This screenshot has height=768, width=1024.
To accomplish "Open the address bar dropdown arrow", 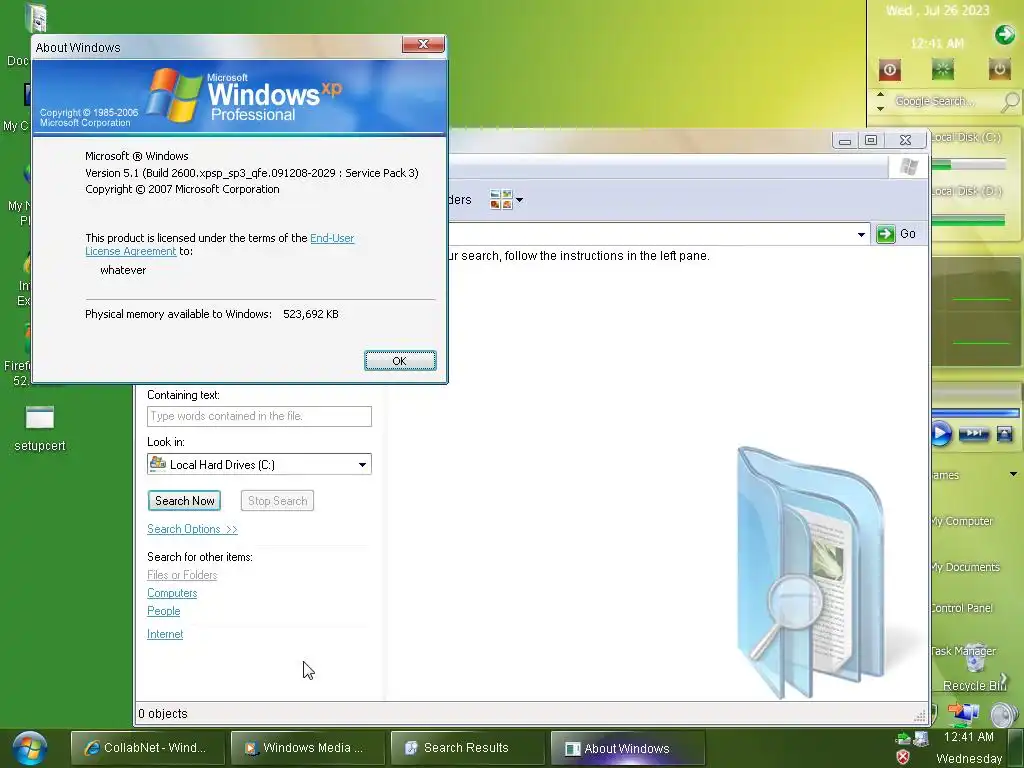I will 861,234.
